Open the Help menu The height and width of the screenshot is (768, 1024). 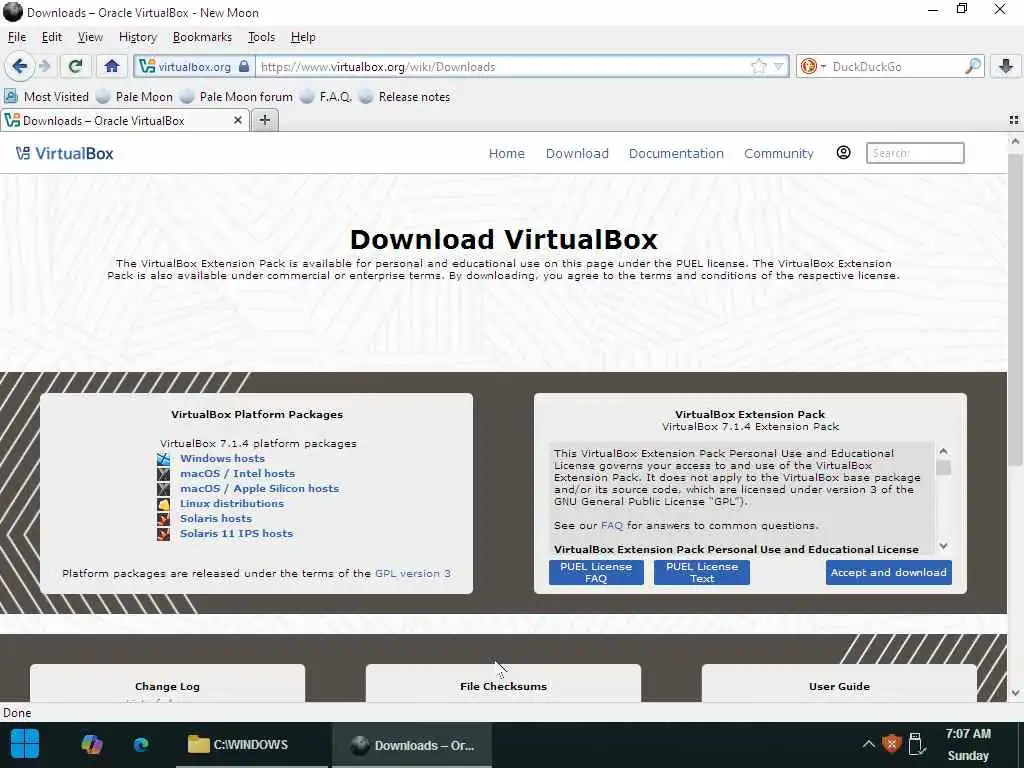point(303,37)
